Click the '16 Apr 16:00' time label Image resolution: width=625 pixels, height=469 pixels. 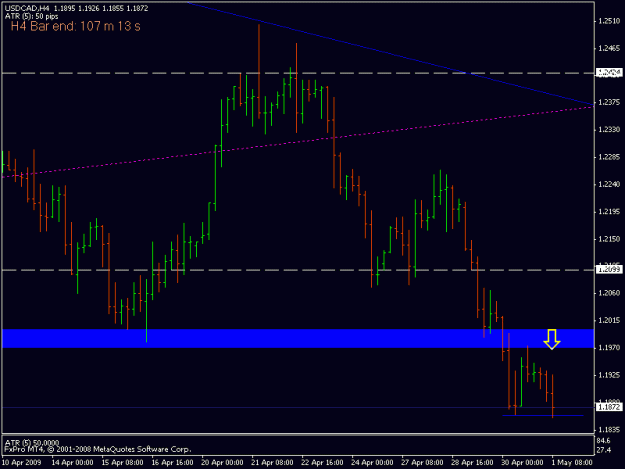click(x=172, y=462)
